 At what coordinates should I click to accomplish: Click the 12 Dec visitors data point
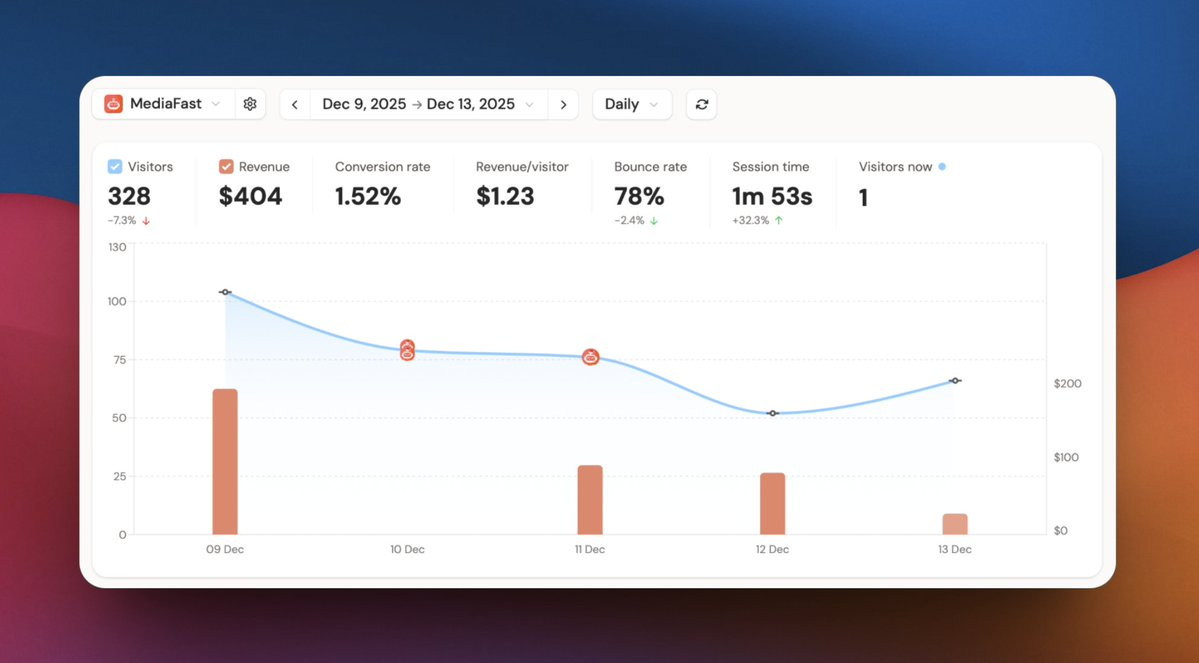tap(772, 413)
